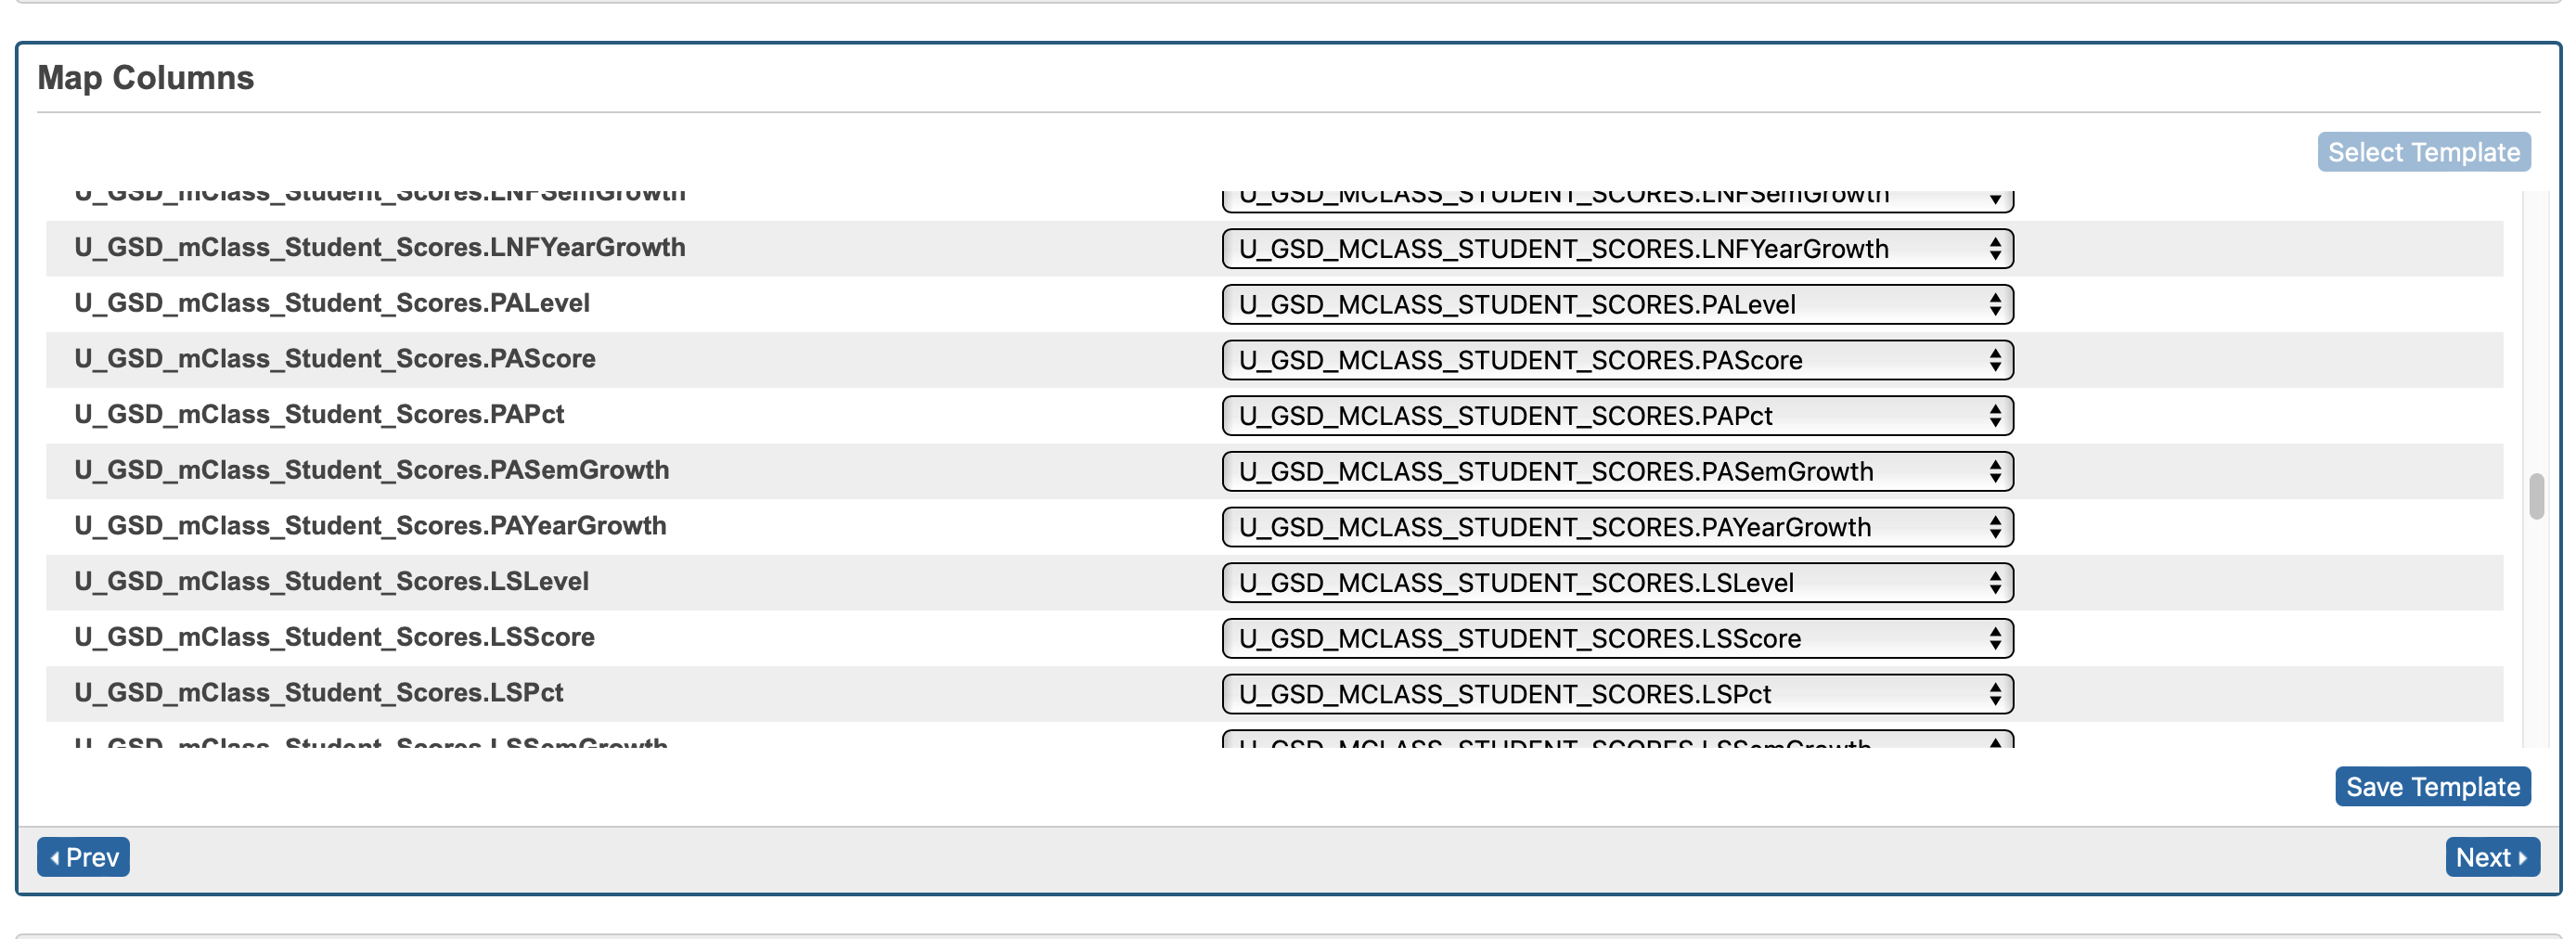Open the partially visible LSSemGrowth dropdown
The height and width of the screenshot is (939, 2576).
pos(1616,741)
